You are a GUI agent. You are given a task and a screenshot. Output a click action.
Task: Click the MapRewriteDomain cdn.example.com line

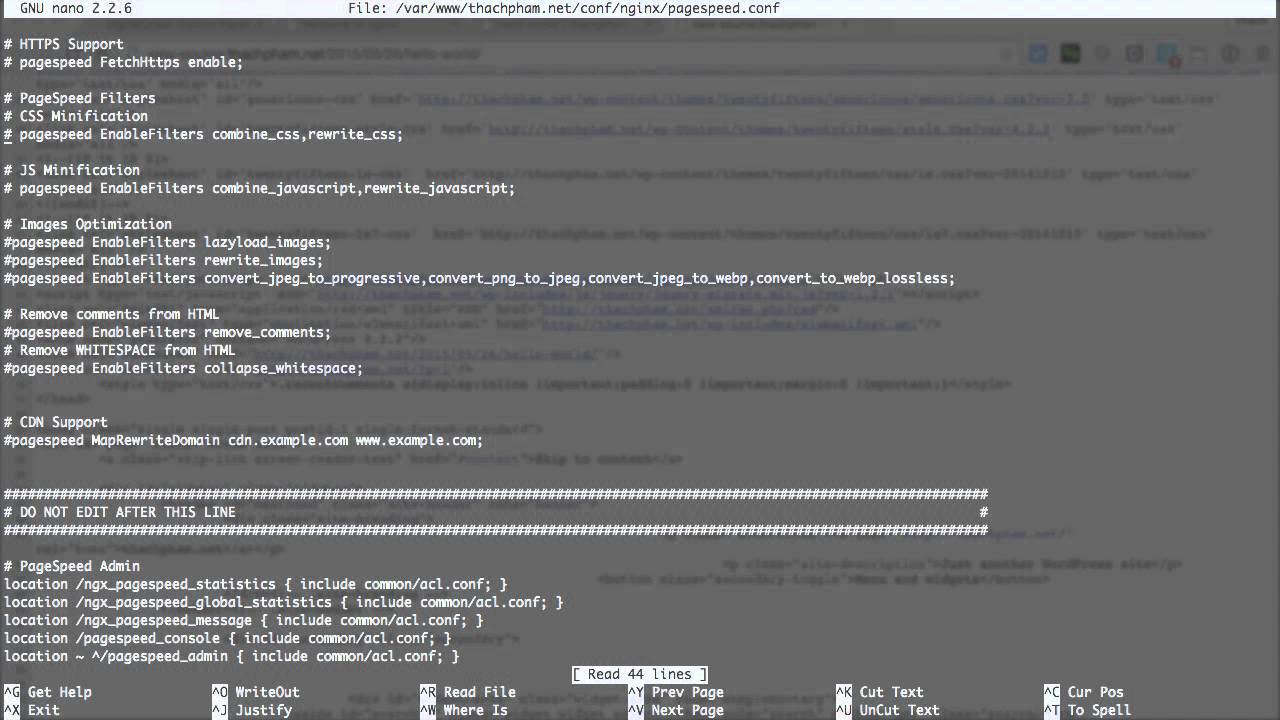click(x=243, y=440)
